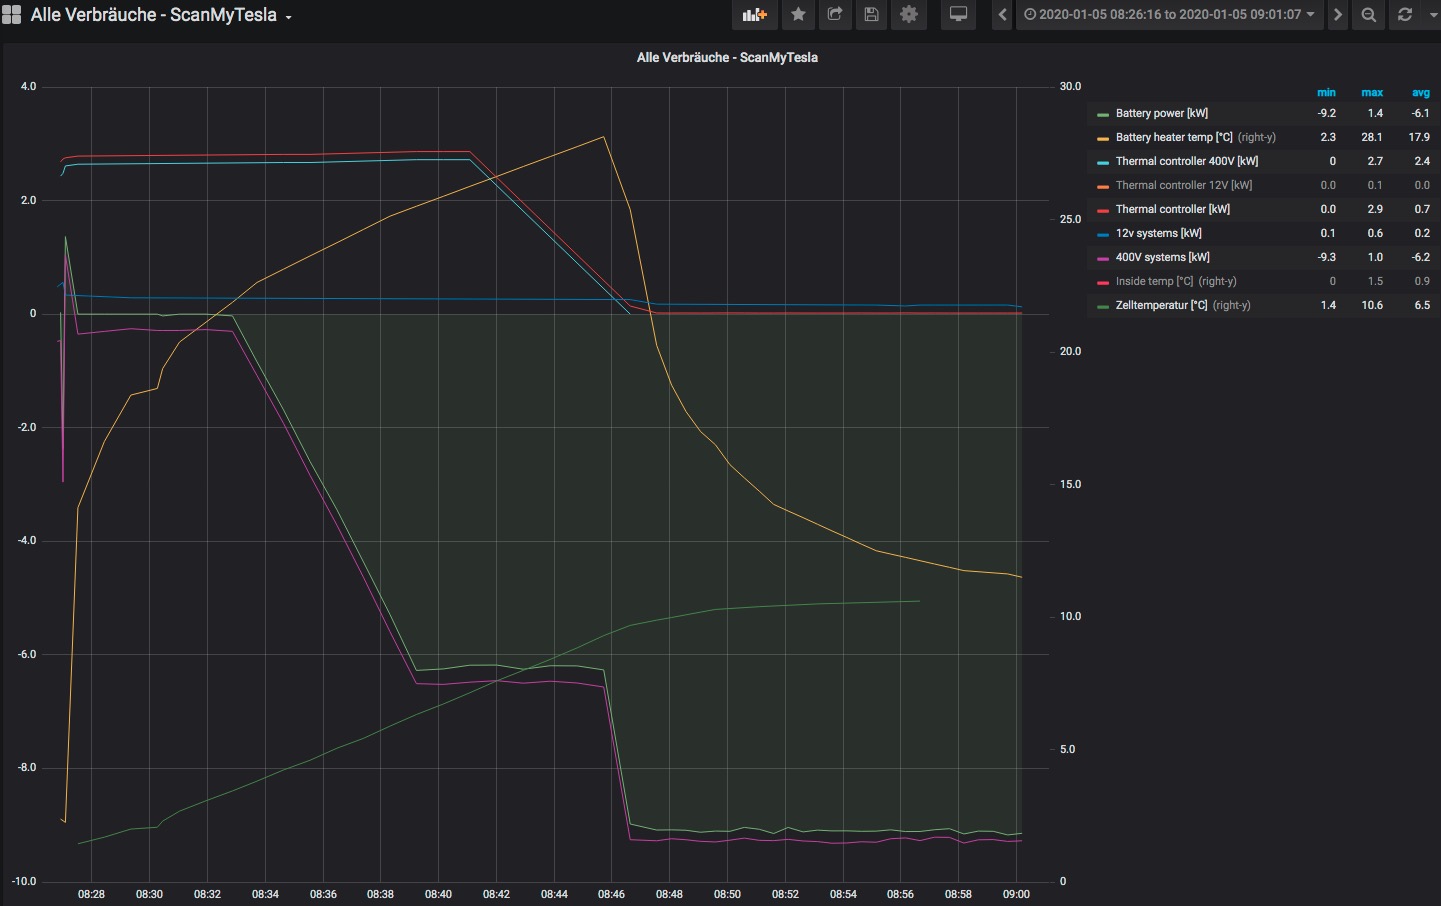Toggle the Thermal controller [kW] series
Viewport: 1441px width, 906px height.
[x=1173, y=210]
